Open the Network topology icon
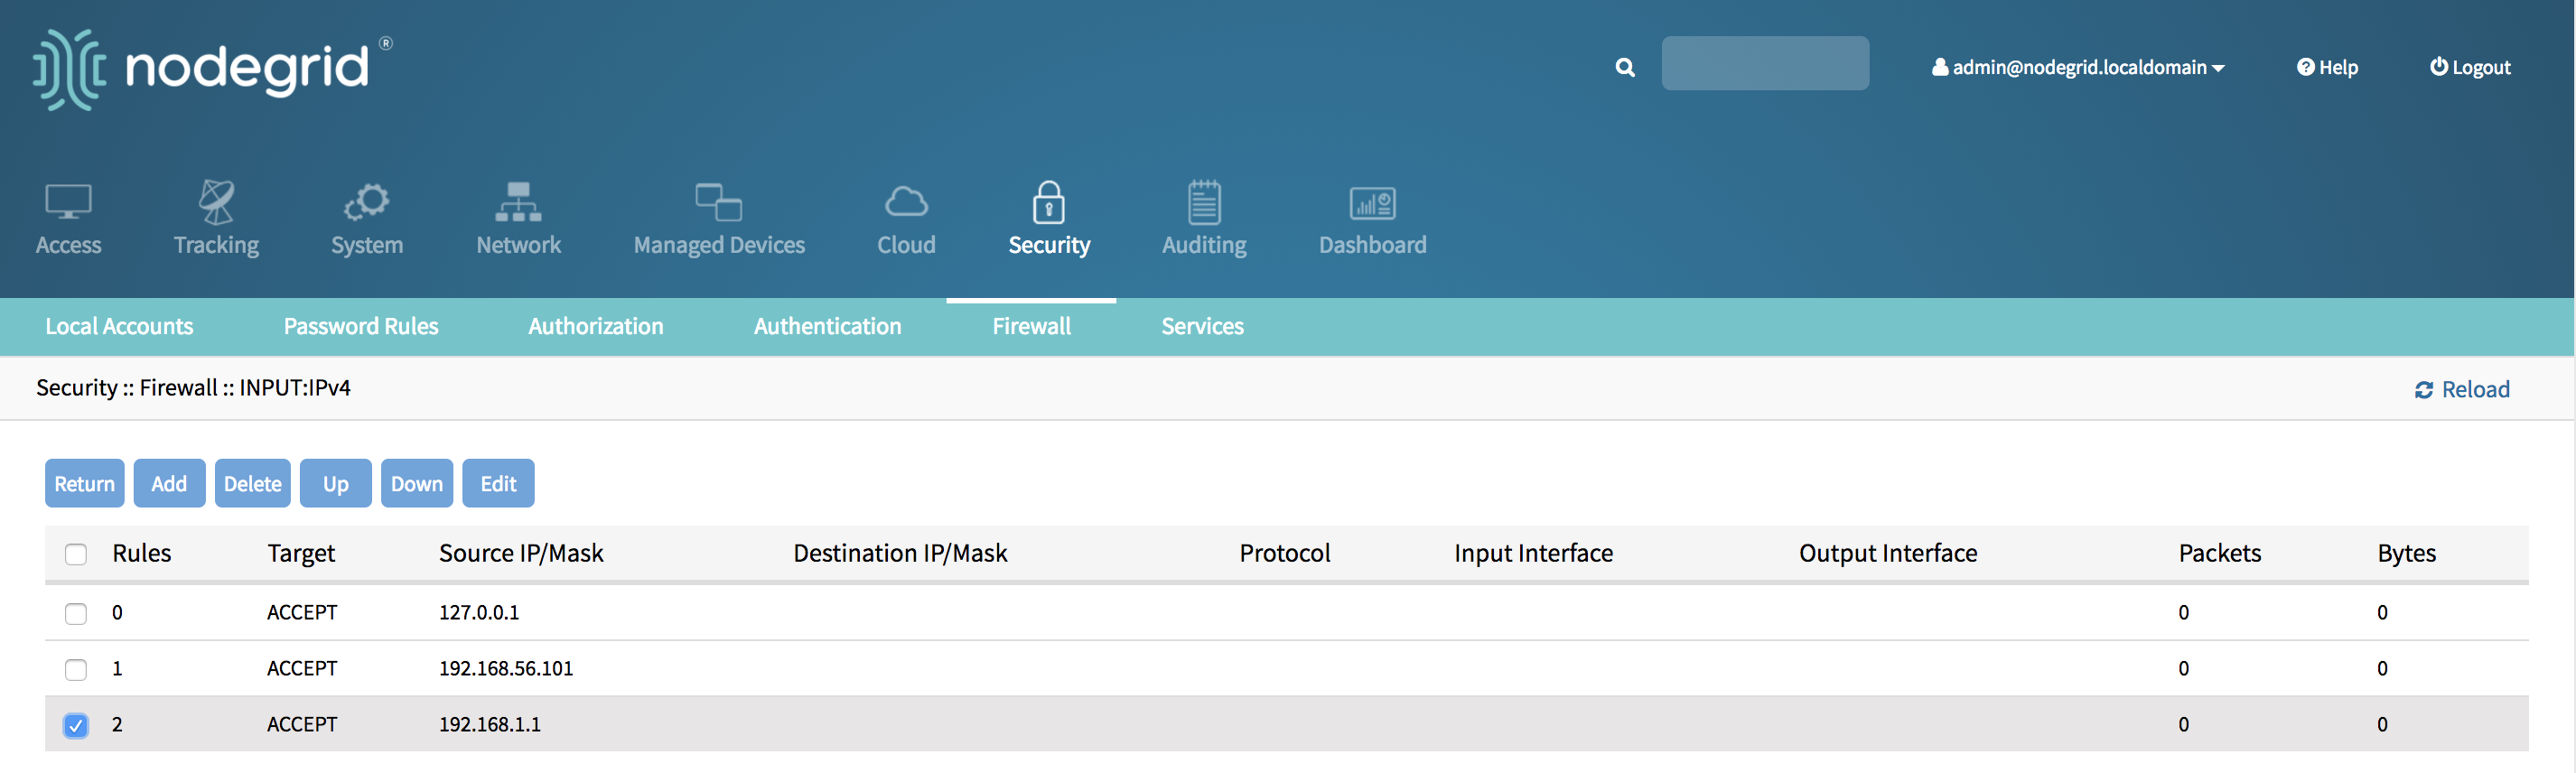Viewport: 2576px width, 773px height. coord(518,203)
